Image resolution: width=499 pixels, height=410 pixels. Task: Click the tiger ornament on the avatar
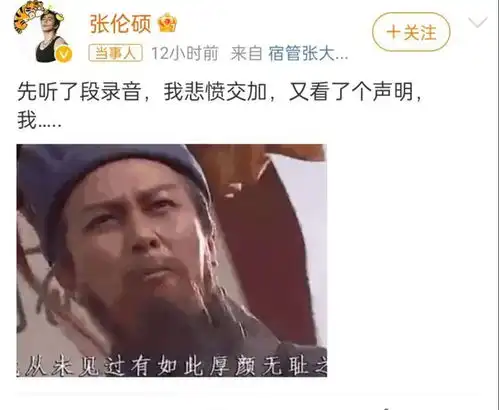[28, 15]
